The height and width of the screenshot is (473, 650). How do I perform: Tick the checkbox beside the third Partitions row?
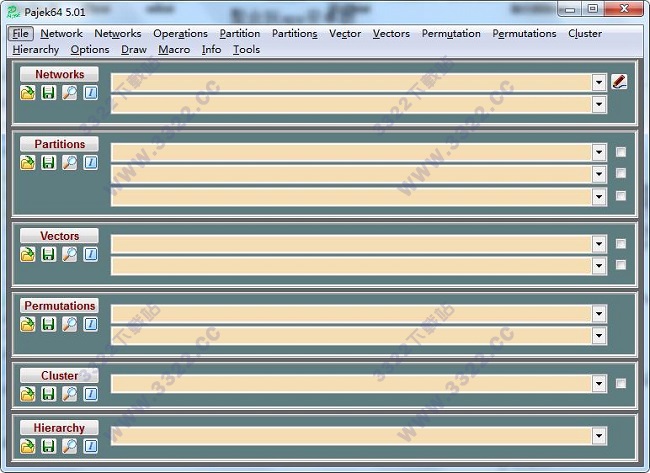(621, 196)
